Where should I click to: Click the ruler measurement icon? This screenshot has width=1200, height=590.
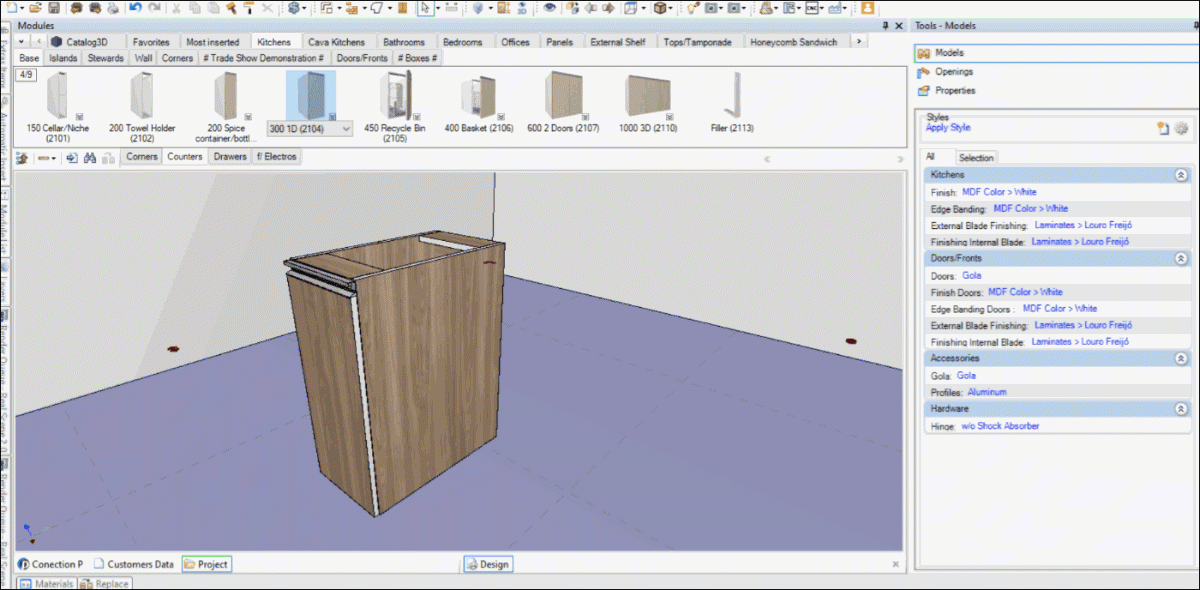point(452,8)
